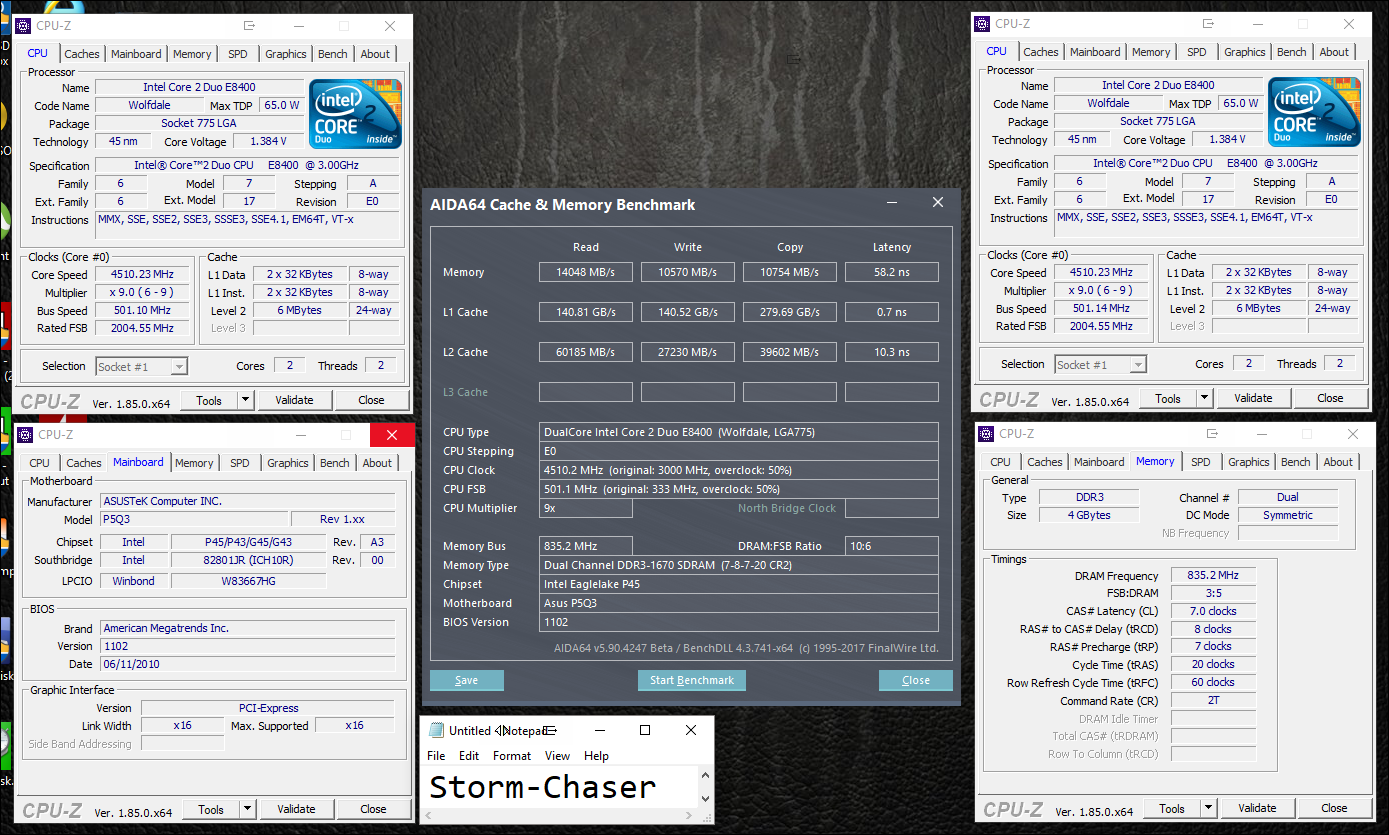Viewport: 1389px width, 835px height.
Task: Open Tools dropdown arrow in top-left CPU-Z window
Action: (245, 400)
